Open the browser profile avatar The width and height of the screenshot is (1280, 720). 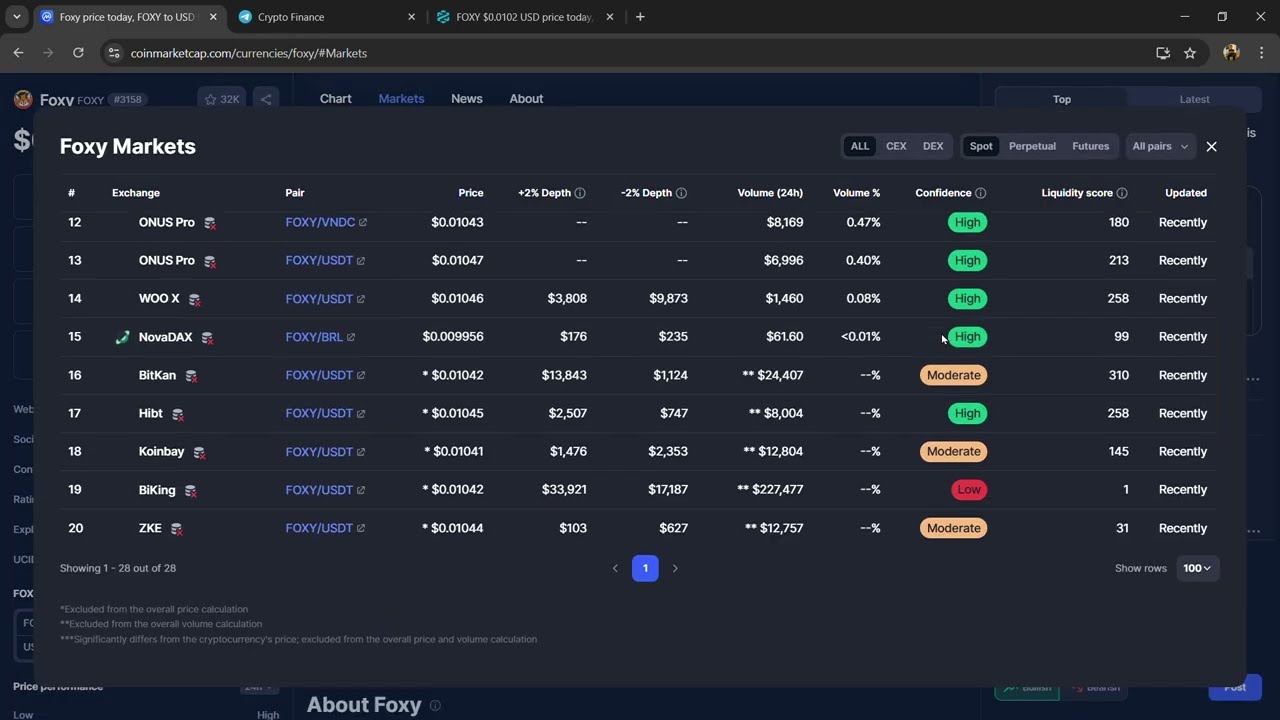[x=1231, y=53]
